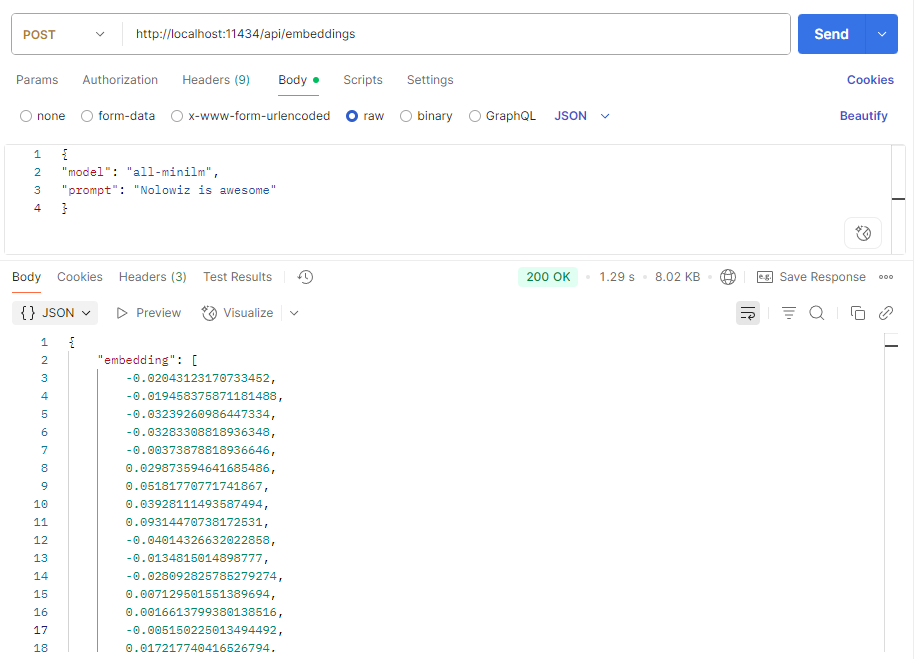917x659 pixels.
Task: Click the Beautify link
Action: pyautogui.click(x=863, y=116)
